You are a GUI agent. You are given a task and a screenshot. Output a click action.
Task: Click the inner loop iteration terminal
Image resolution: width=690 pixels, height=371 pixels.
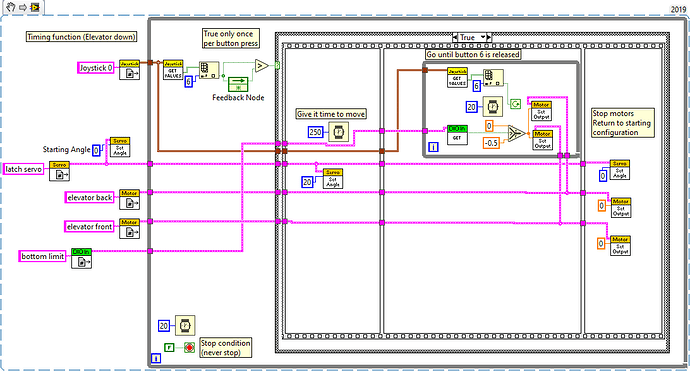pyautogui.click(x=433, y=147)
